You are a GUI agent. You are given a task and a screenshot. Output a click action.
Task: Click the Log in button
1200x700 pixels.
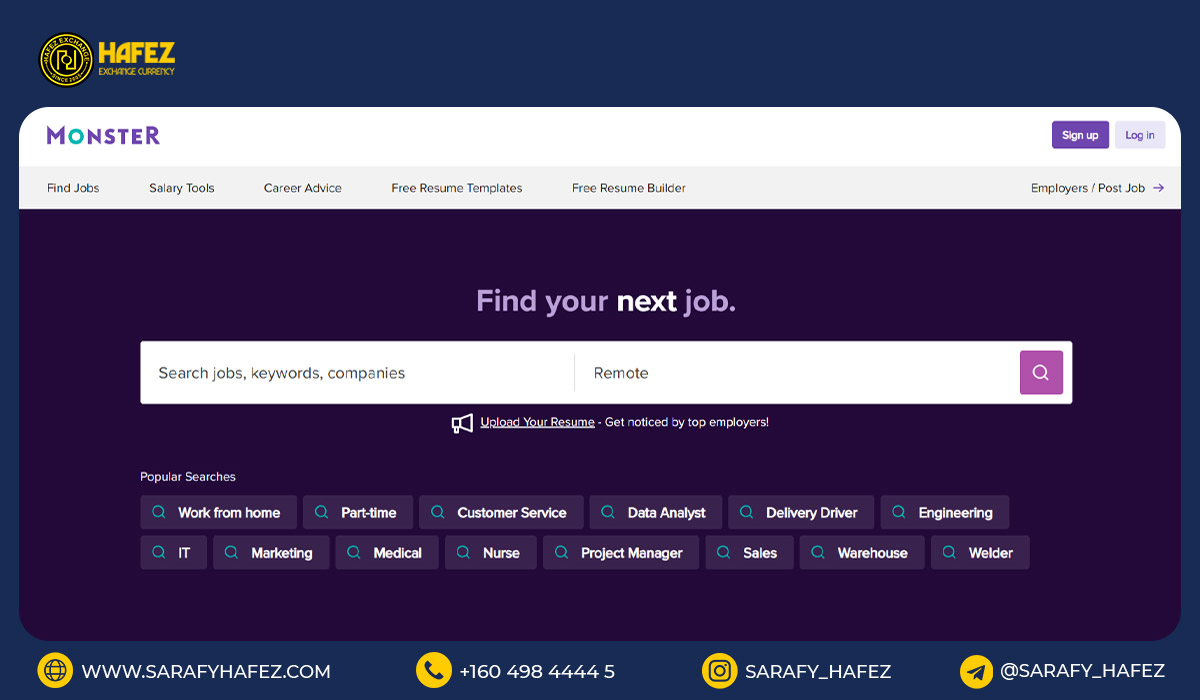(1140, 135)
